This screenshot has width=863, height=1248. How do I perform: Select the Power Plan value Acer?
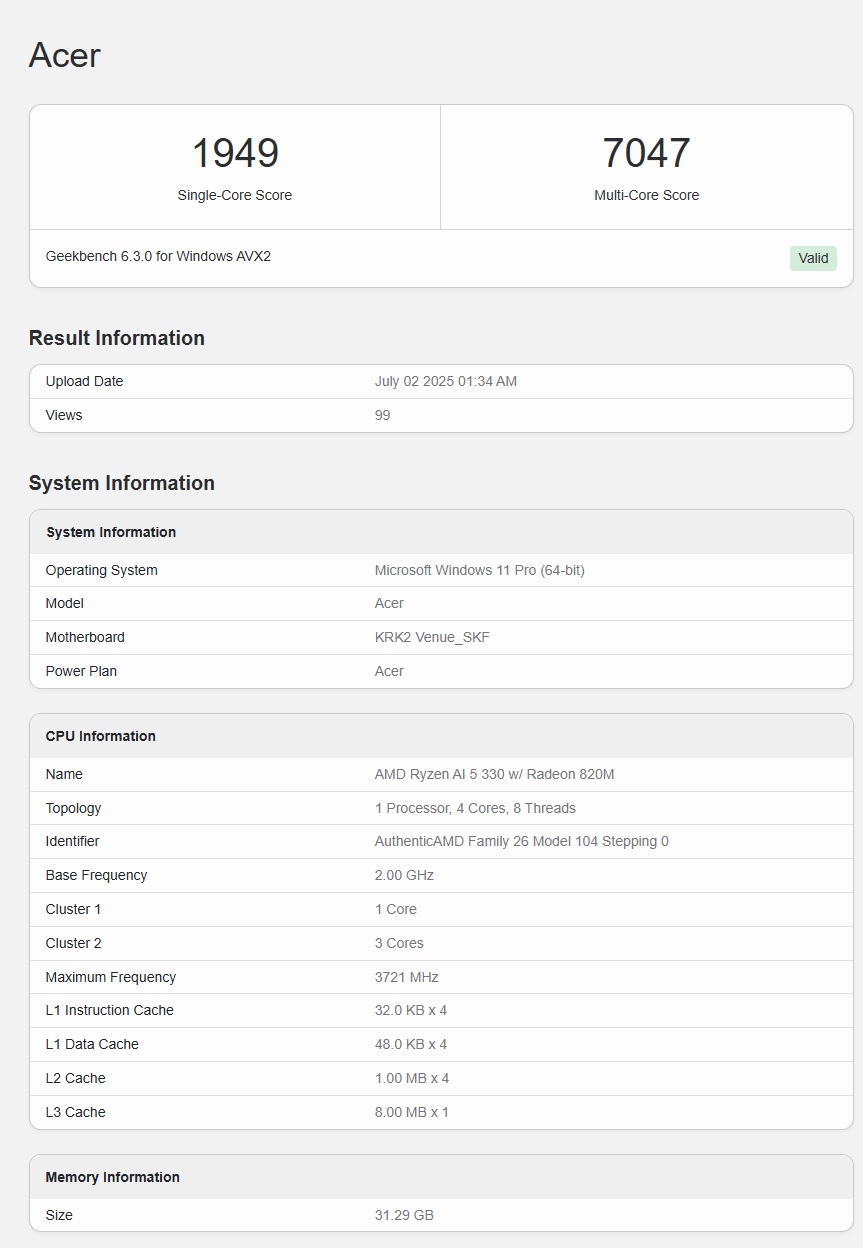pos(389,671)
